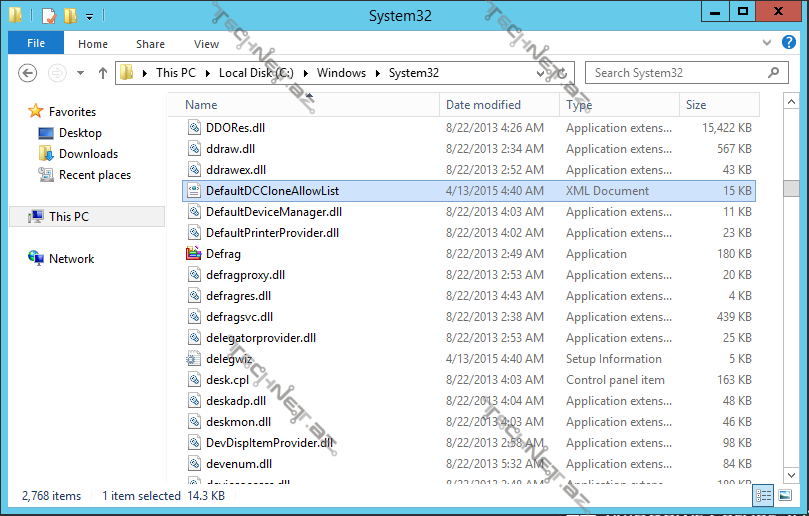This screenshot has height=516, width=809.
Task: Switch to the View ribbon tab
Action: coord(206,44)
